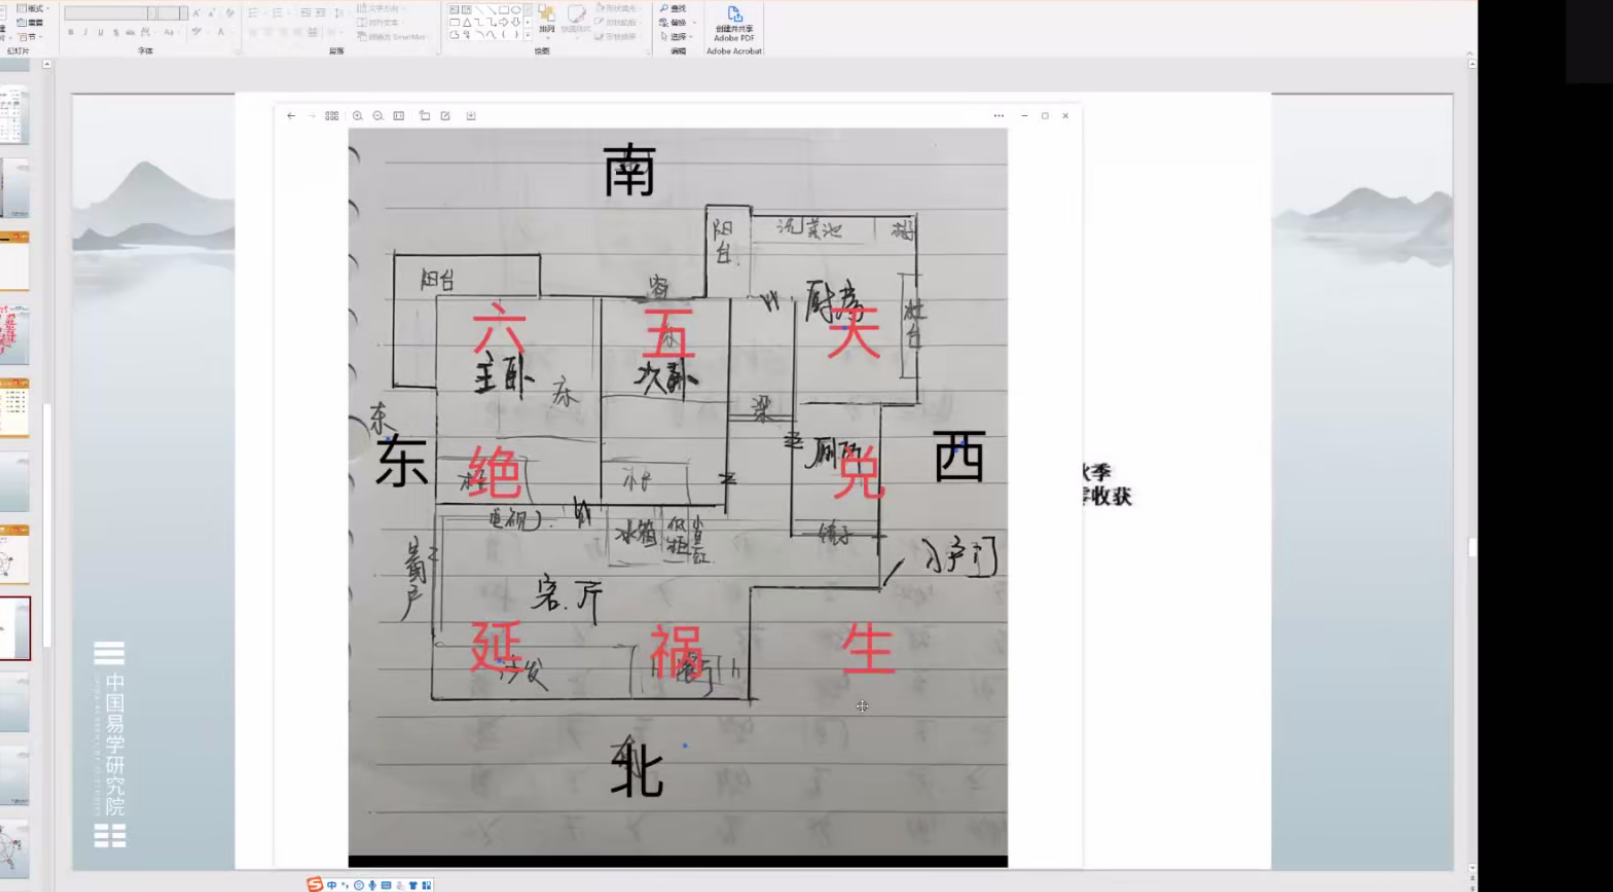Expand shapes gallery more arrow
Image resolution: width=1613 pixels, height=892 pixels.
coord(528,34)
